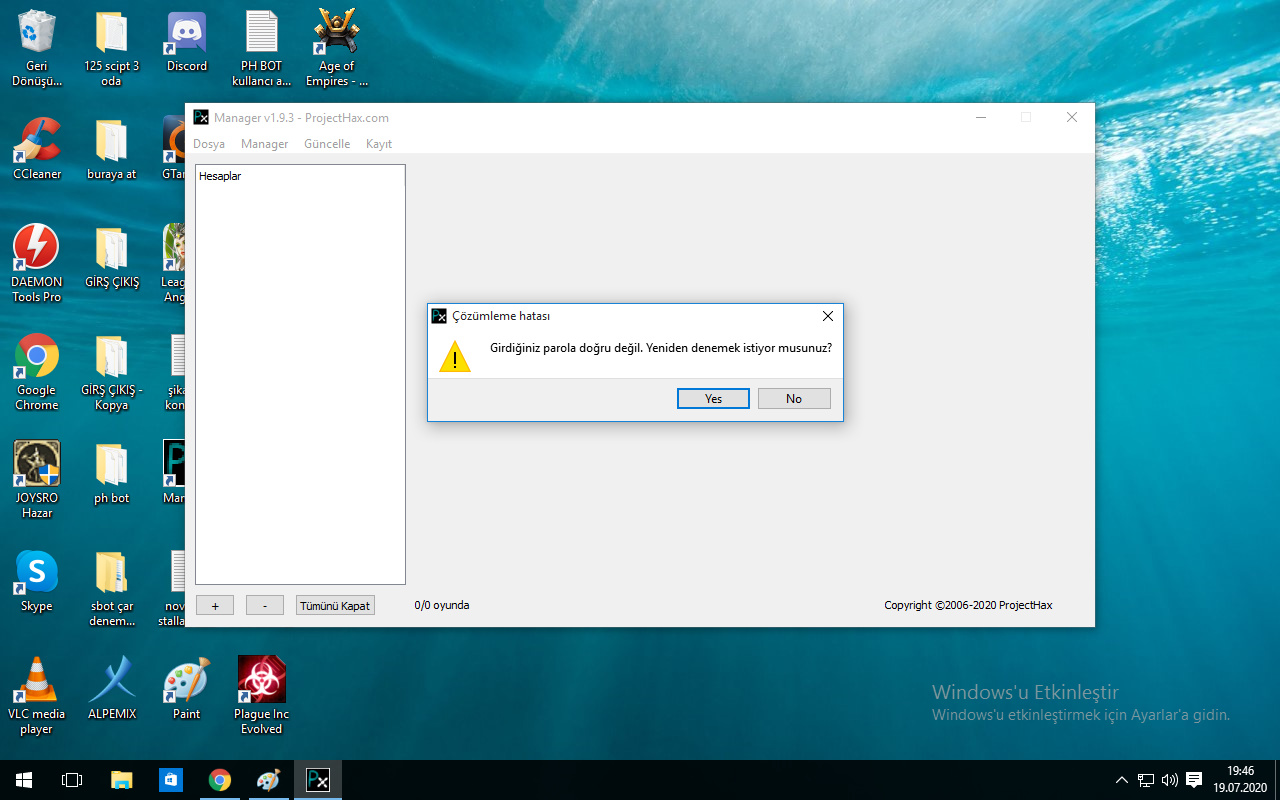Click File Explorer in the taskbar
The height and width of the screenshot is (800, 1280).
pos(121,780)
